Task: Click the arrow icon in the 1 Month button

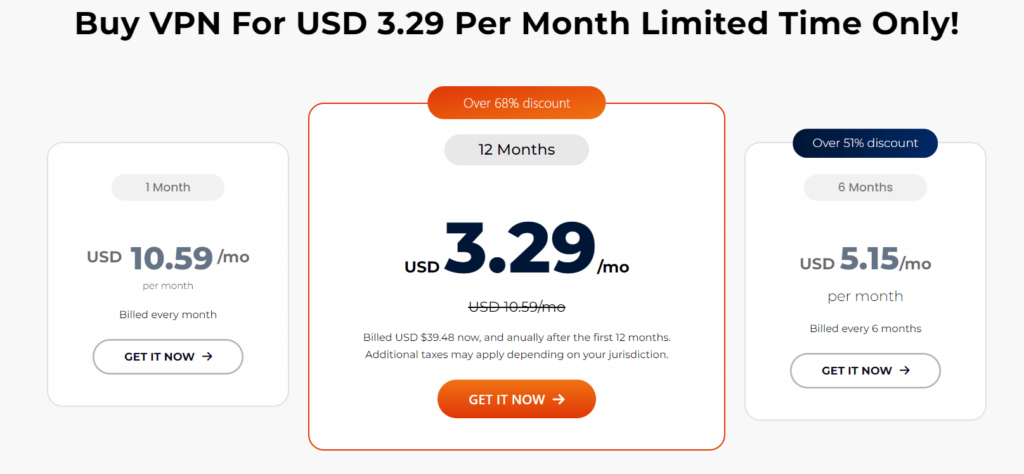Action: (207, 356)
